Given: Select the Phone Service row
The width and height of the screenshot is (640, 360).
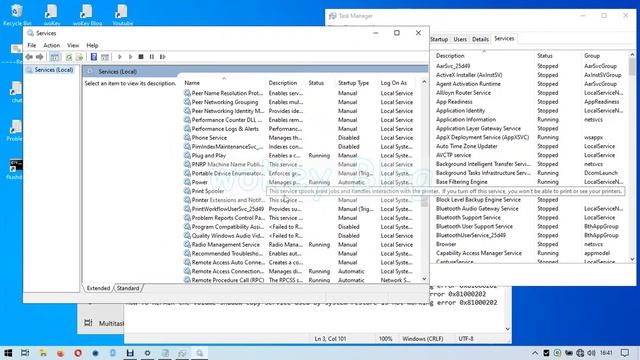Looking at the screenshot, I should (x=301, y=138).
